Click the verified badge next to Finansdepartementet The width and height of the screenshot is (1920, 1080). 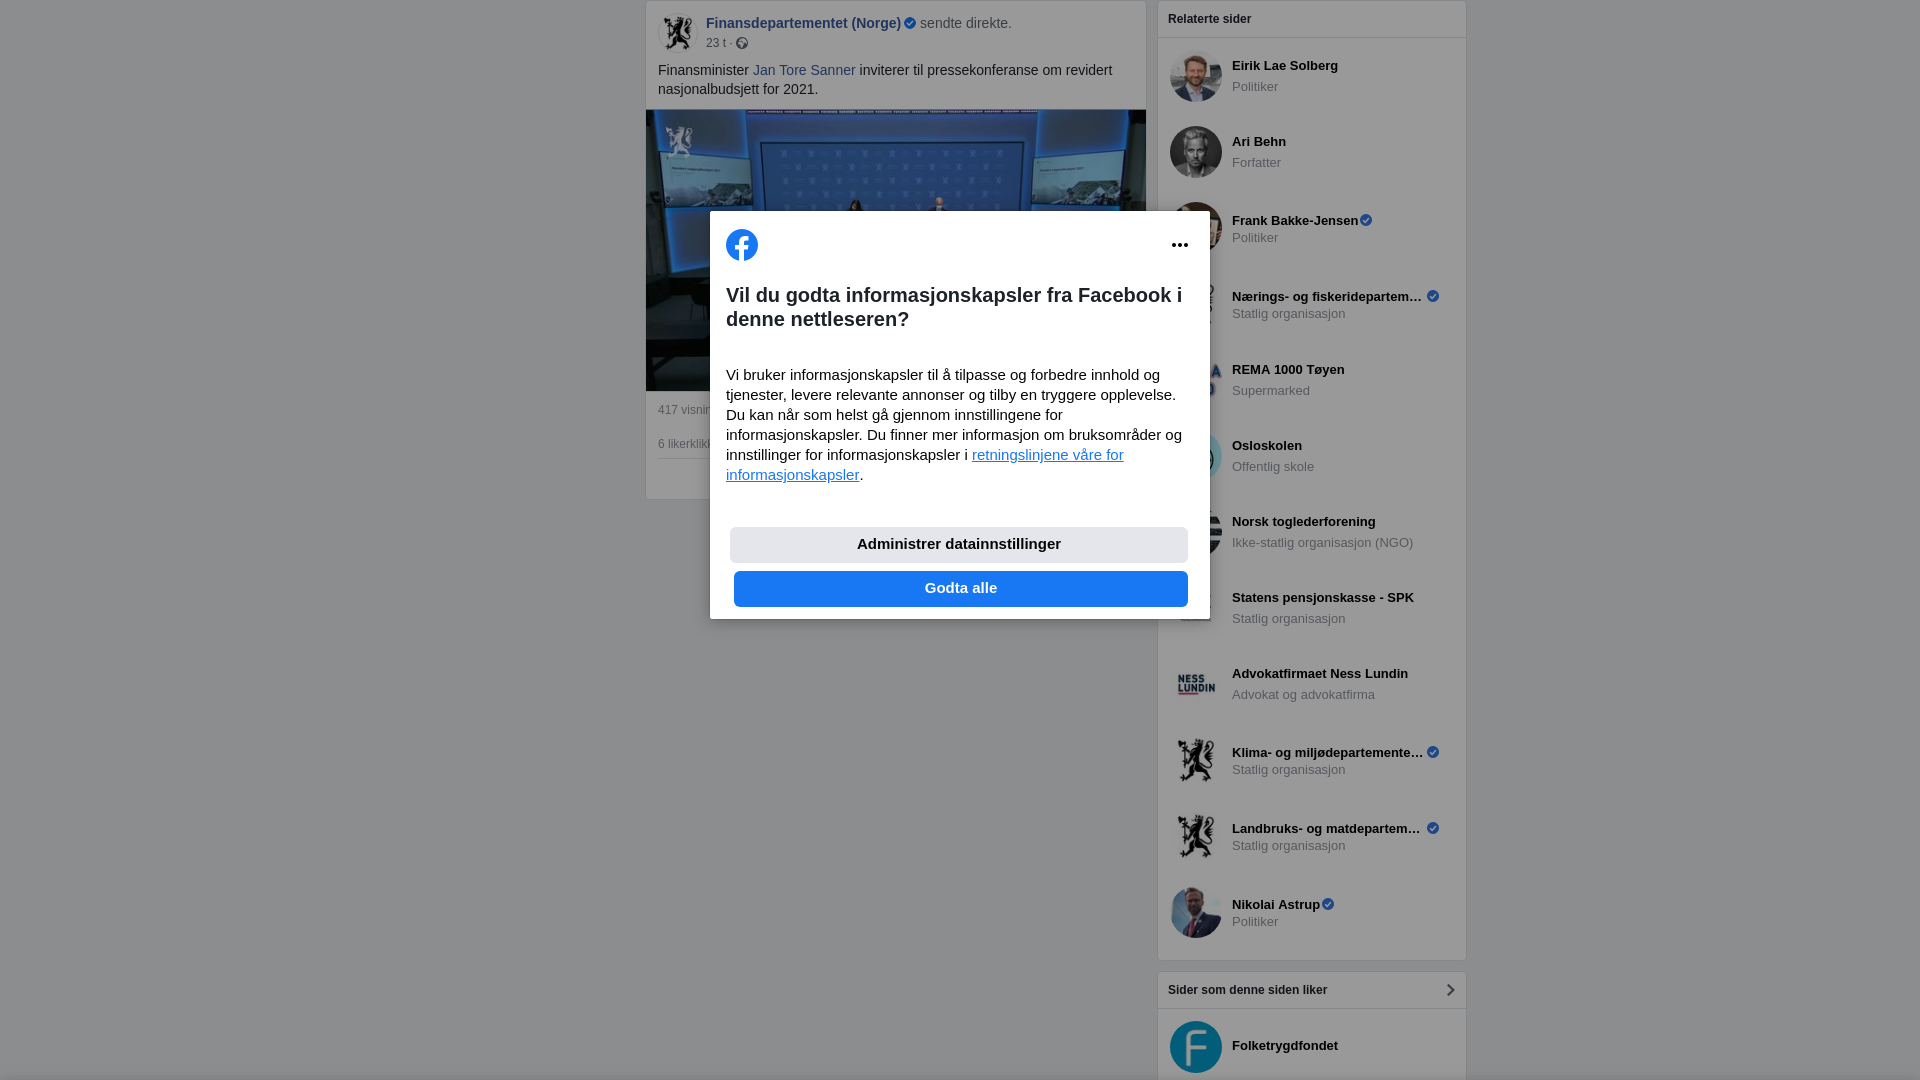(x=910, y=23)
